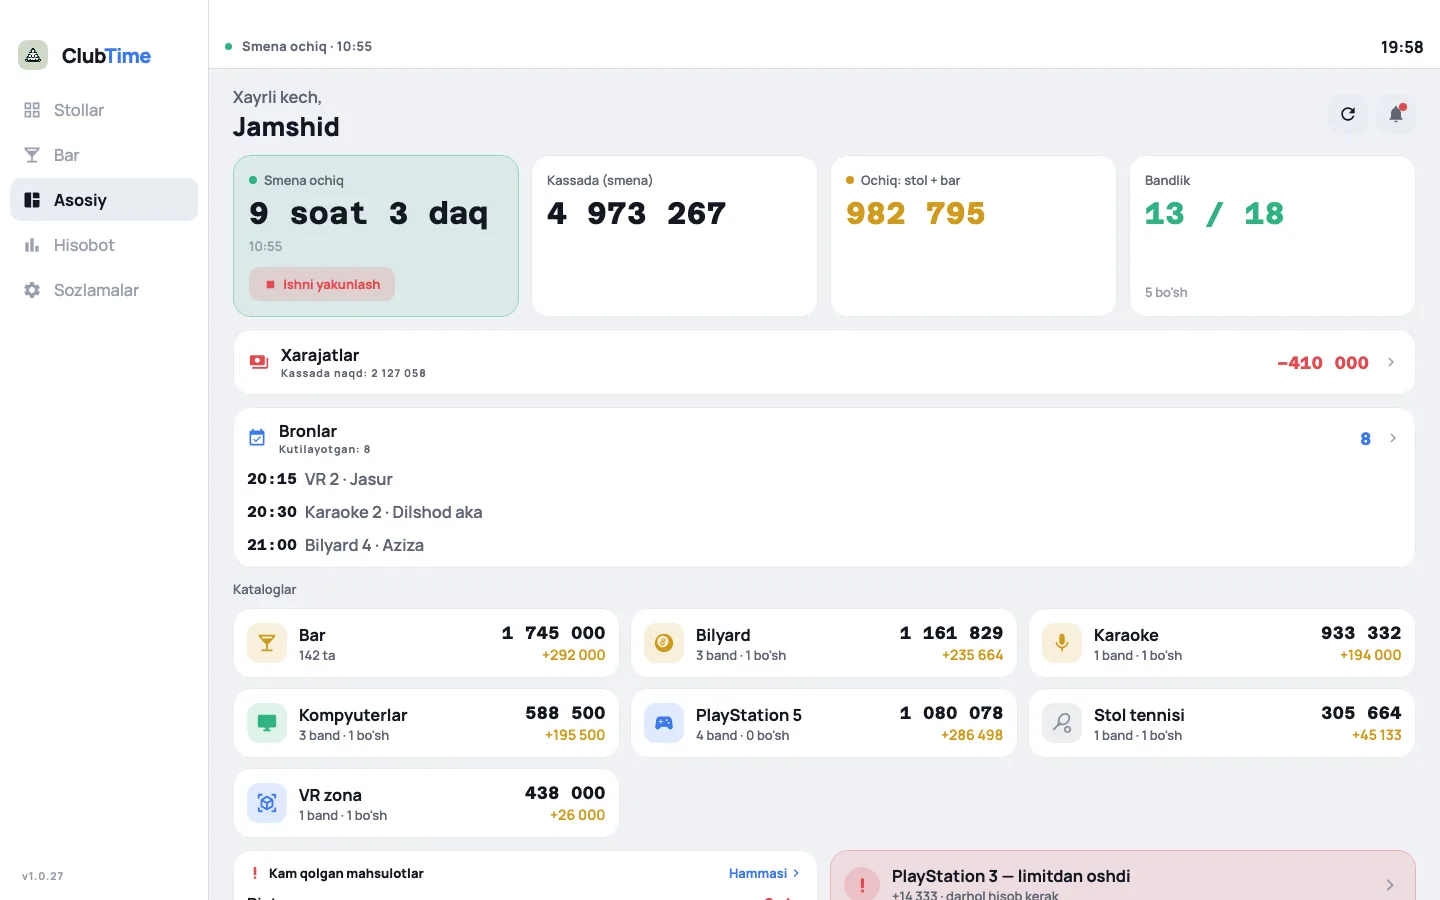The width and height of the screenshot is (1440, 900).
Task: Open the Karaoke catalog card
Action: 1222,643
